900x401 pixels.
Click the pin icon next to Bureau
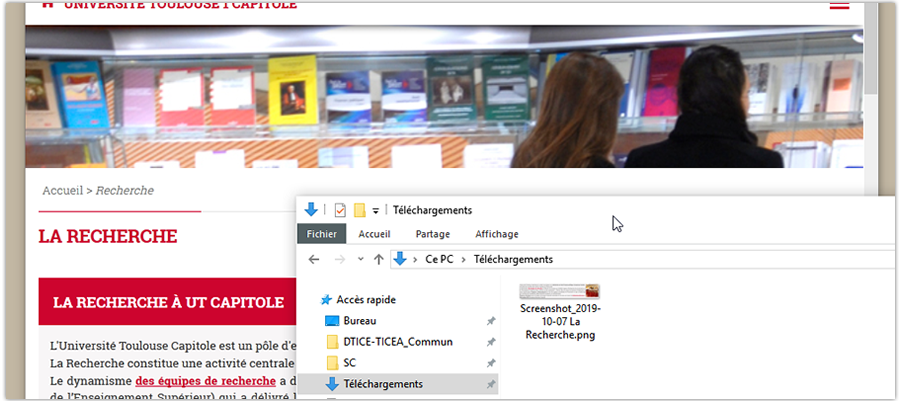click(491, 321)
